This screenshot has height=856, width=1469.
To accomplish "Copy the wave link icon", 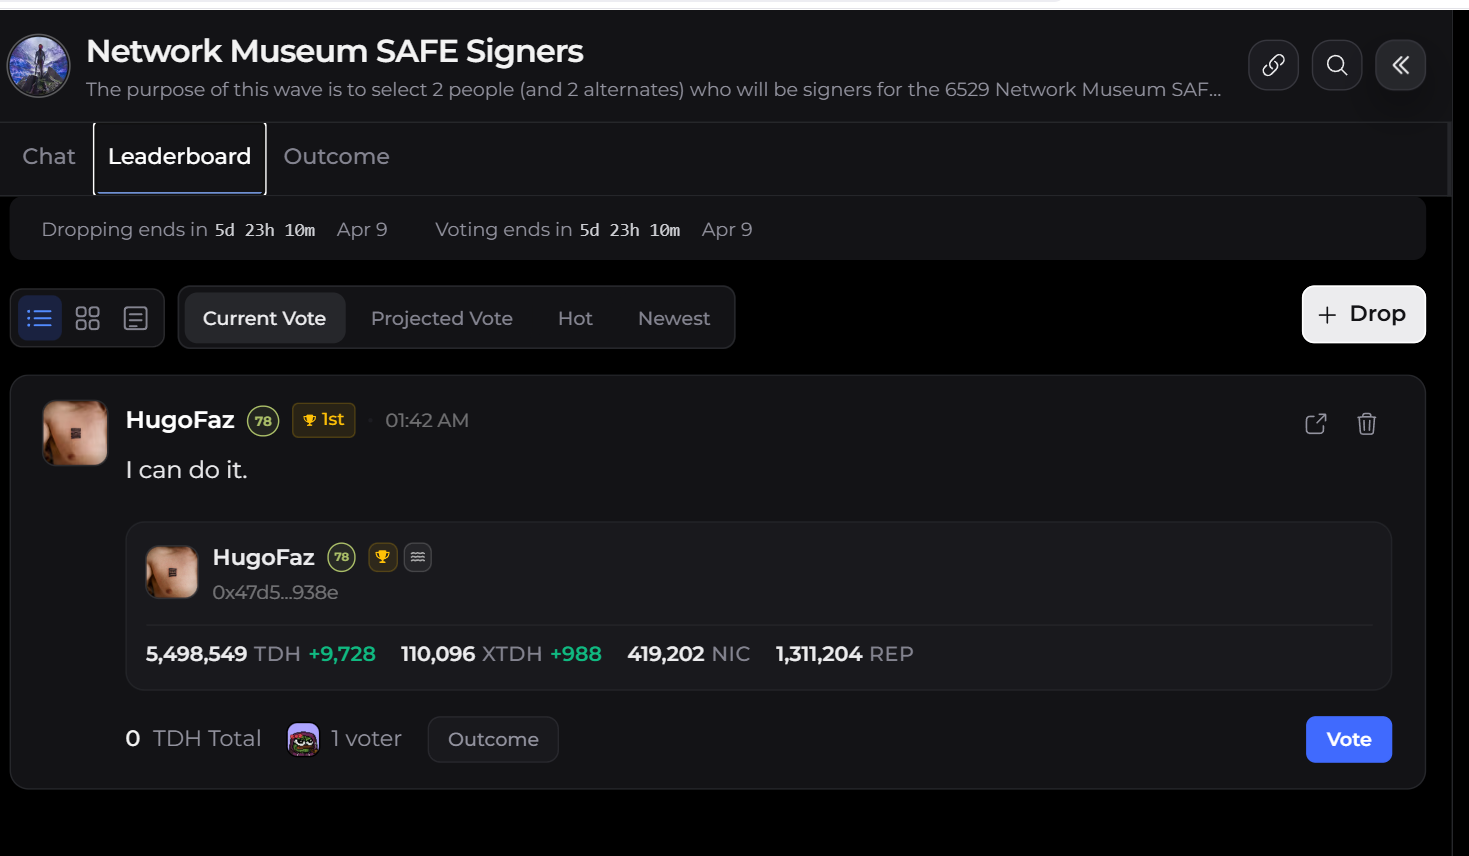I will coord(1273,65).
